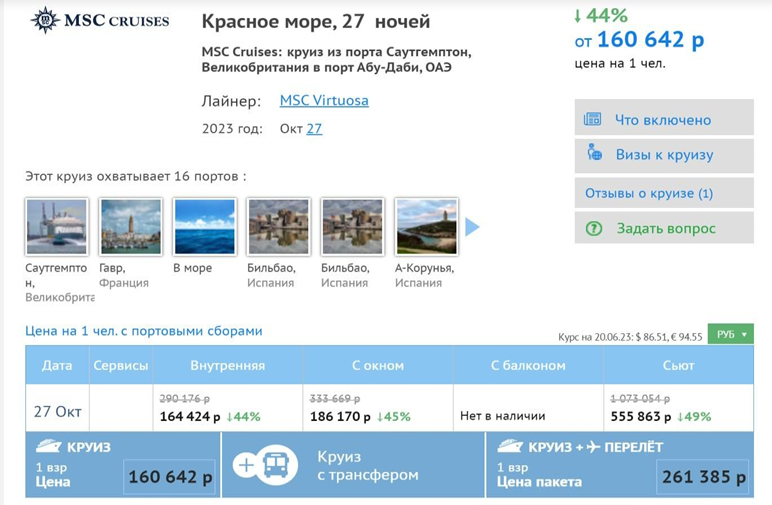This screenshot has width=772, height=505.
Task: Click the ship icon in КРУИЗ + ПЕРЕЛЁТ
Action: click(x=510, y=446)
